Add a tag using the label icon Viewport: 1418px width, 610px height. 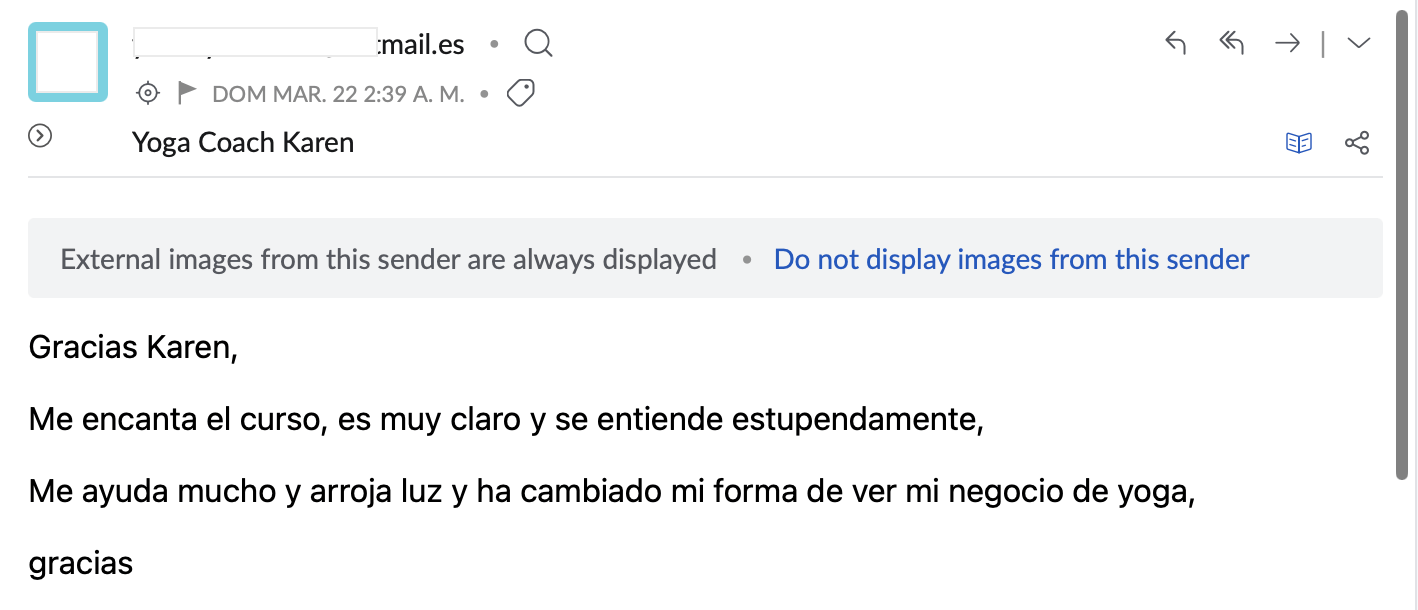[520, 94]
